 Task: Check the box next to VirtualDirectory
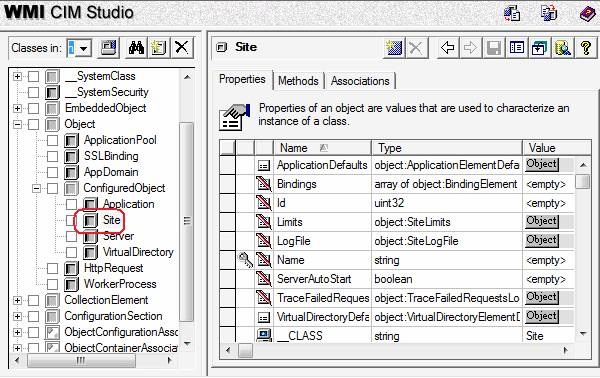pos(72,253)
